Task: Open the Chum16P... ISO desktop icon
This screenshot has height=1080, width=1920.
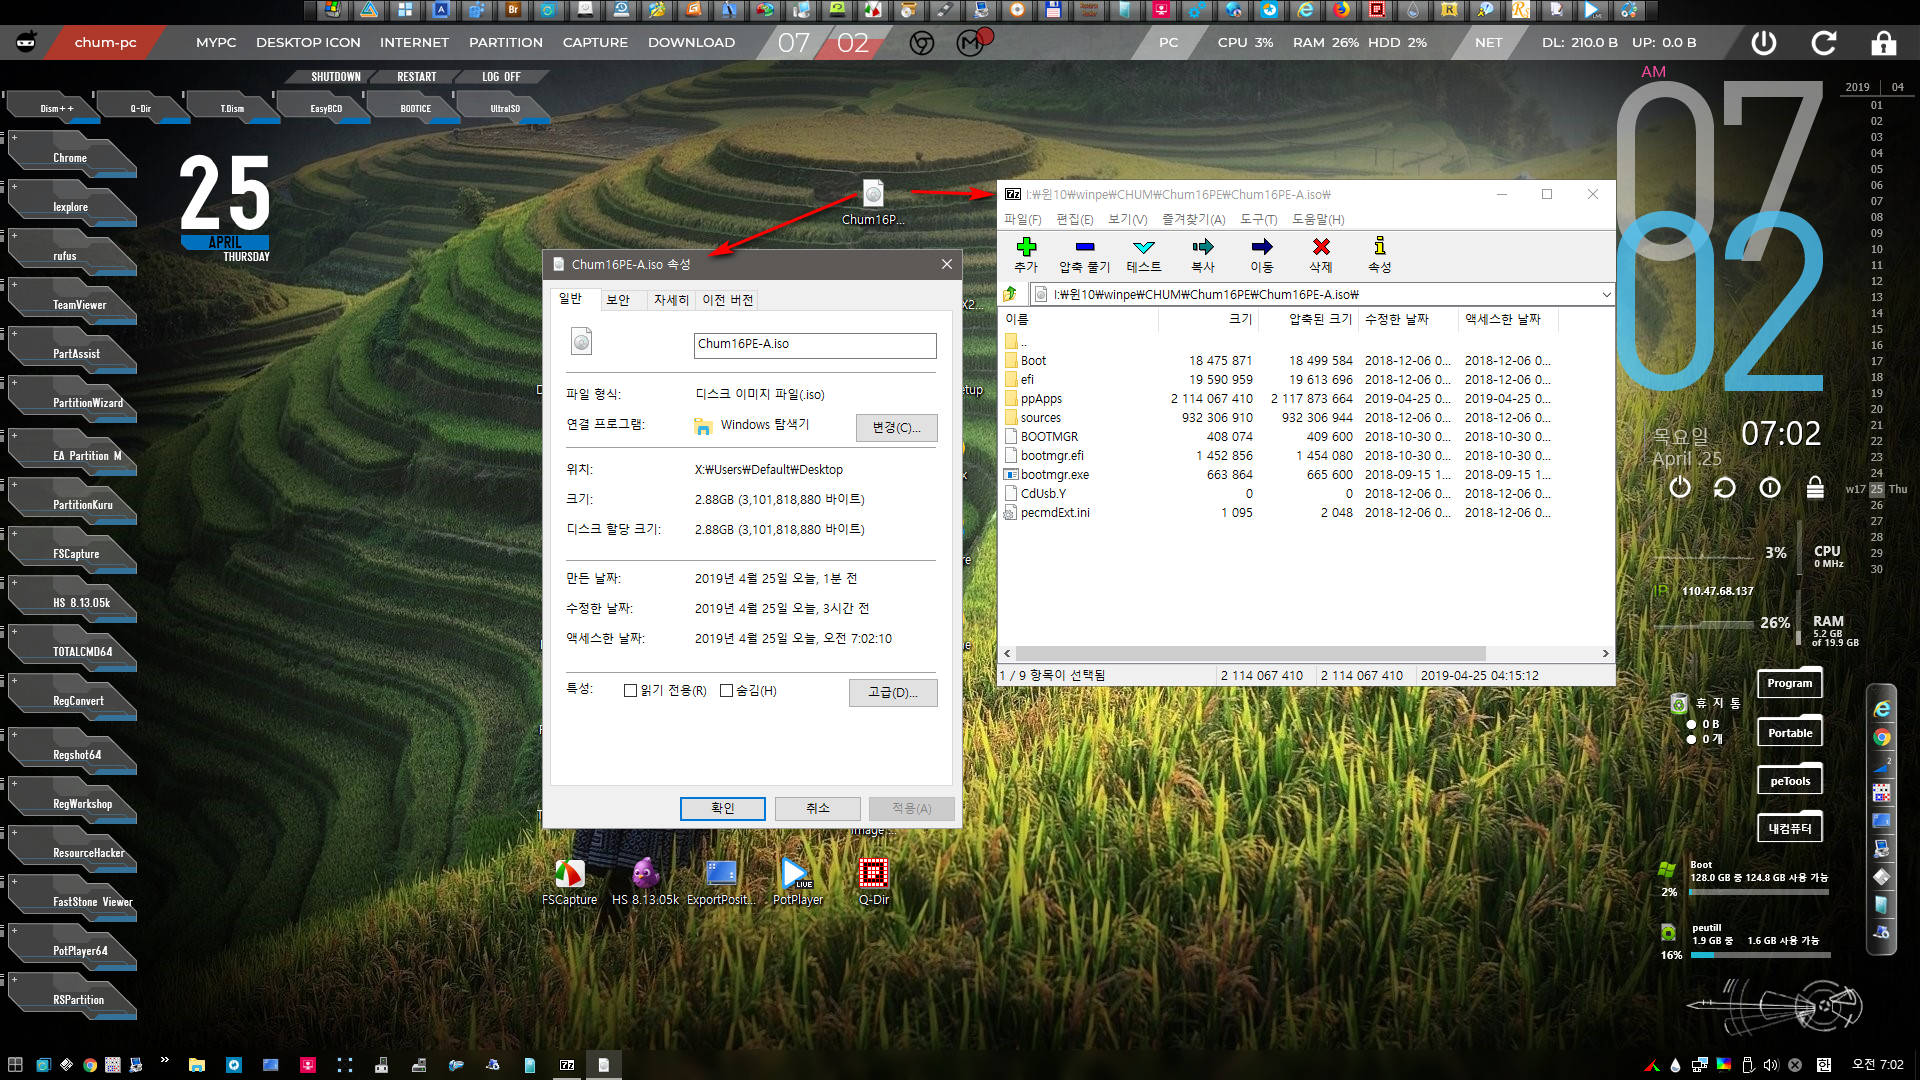Action: click(x=873, y=203)
